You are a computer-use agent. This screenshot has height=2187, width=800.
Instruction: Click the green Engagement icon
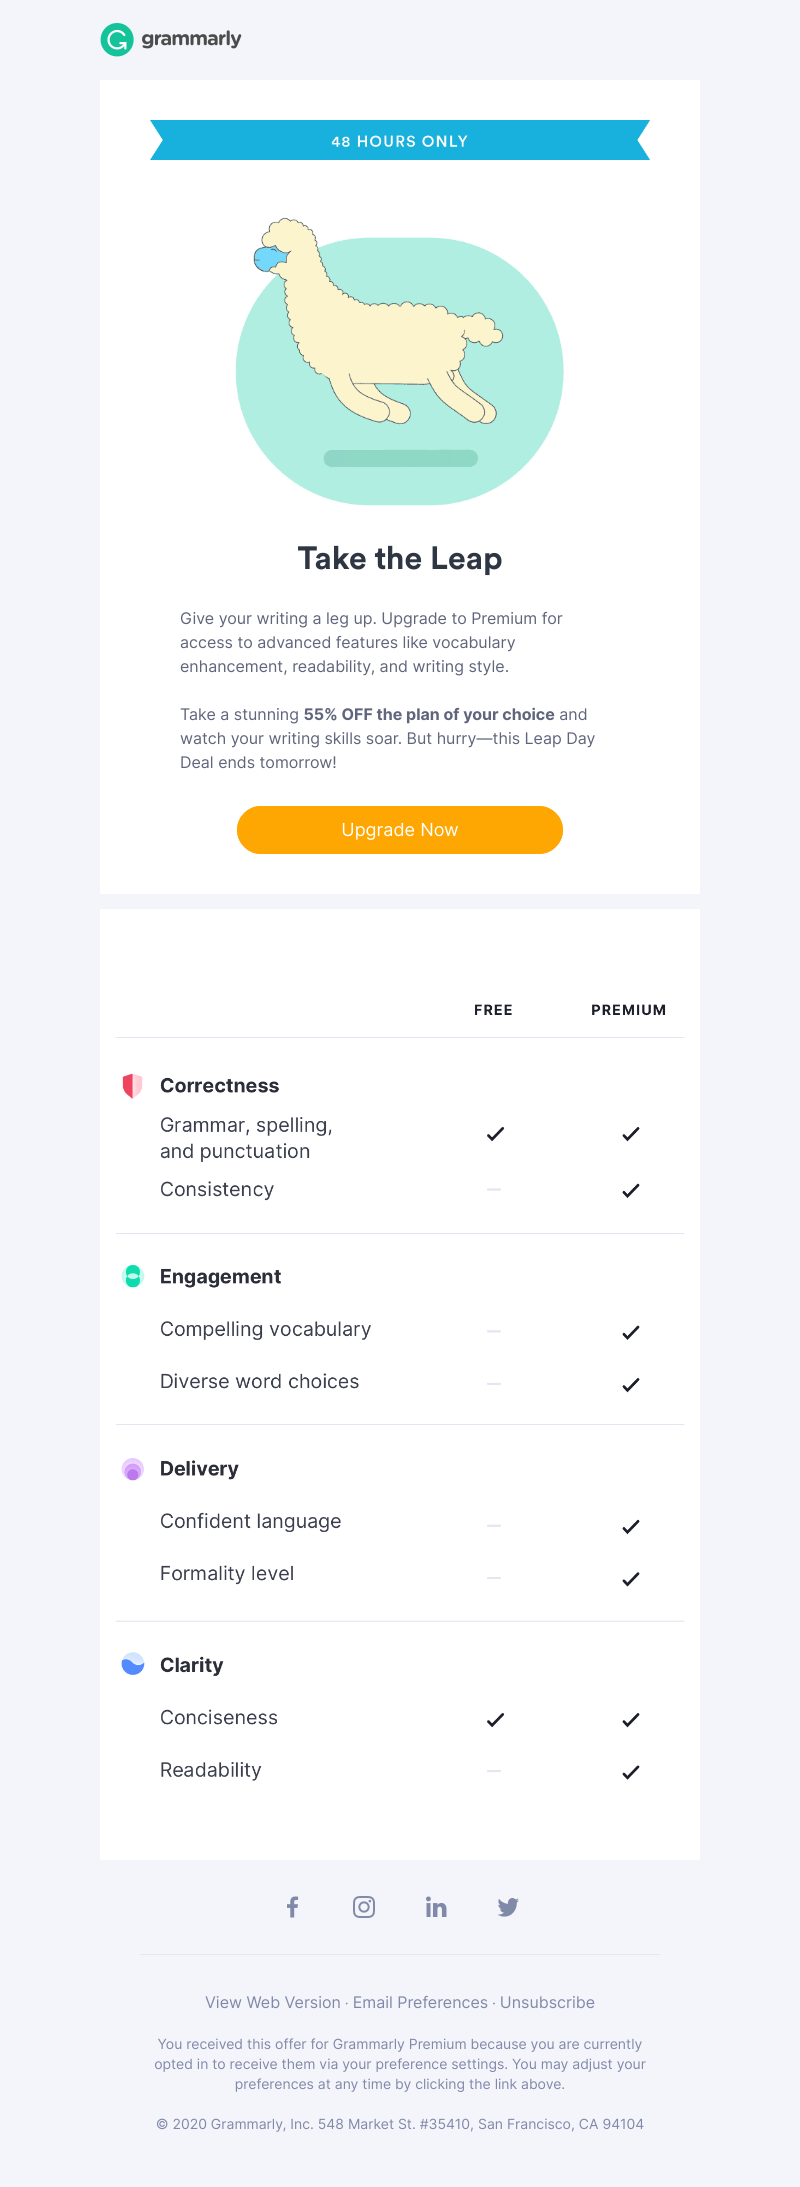(x=132, y=1277)
